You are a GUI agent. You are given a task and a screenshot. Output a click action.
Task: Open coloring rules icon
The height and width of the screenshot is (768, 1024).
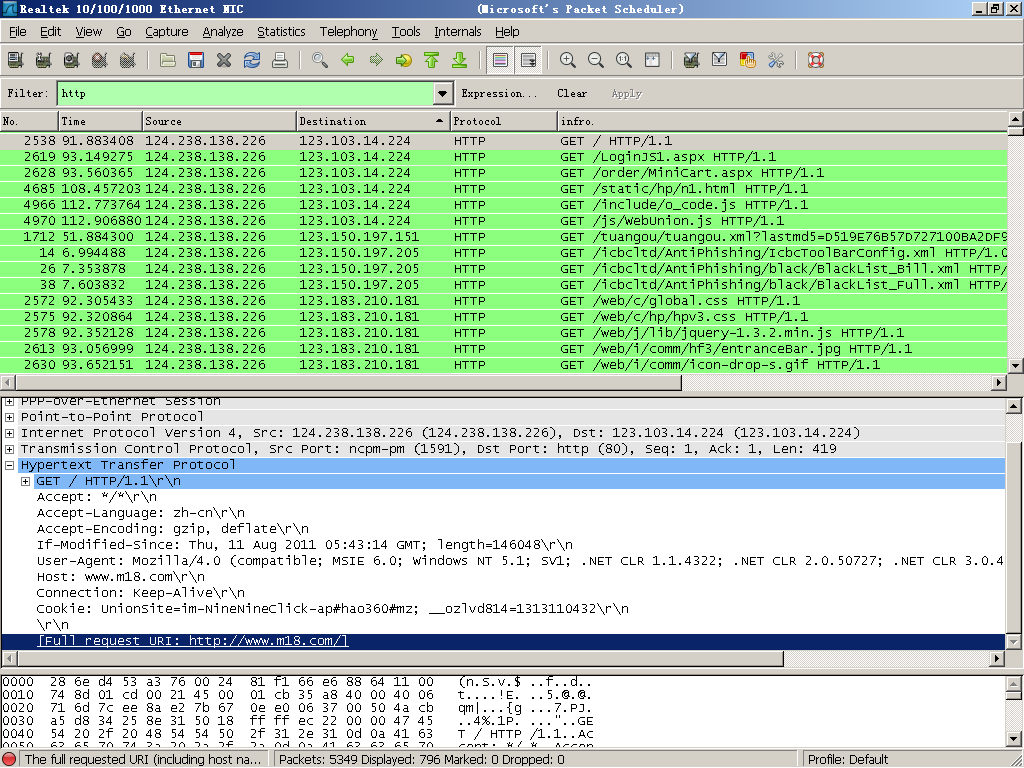748,60
